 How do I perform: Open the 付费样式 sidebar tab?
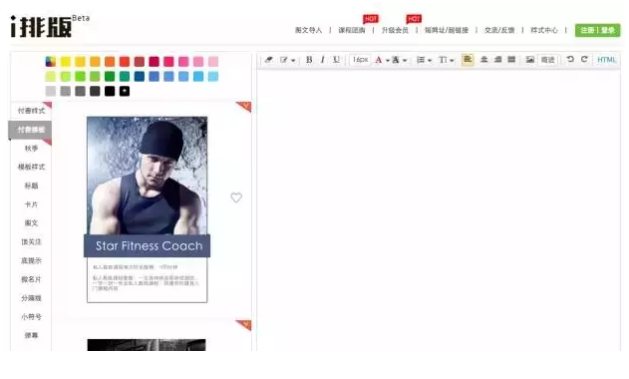(x=31, y=111)
